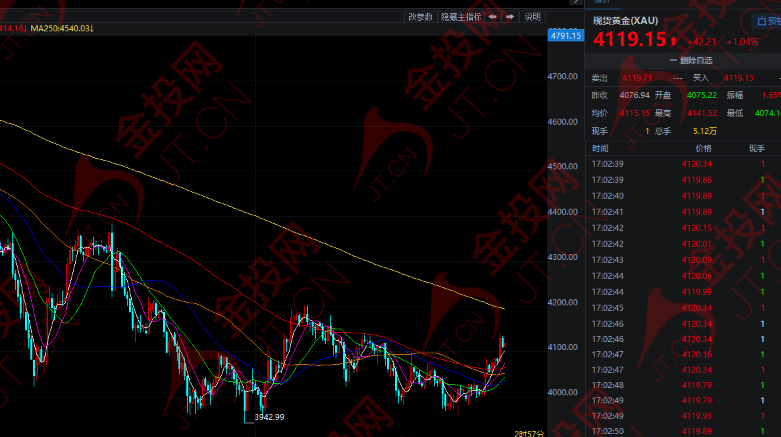Click the minus icon beside 删除自选
Viewport: 781px width, 437px height.
[x=673, y=60]
